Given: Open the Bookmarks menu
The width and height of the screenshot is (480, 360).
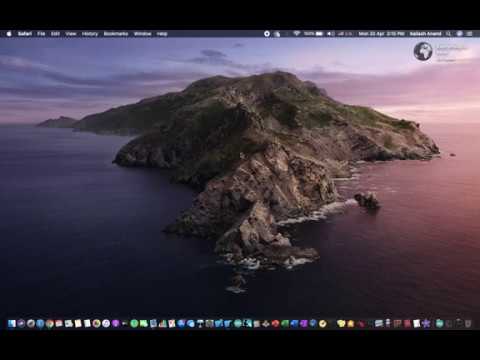Looking at the screenshot, I should click(x=116, y=34).
